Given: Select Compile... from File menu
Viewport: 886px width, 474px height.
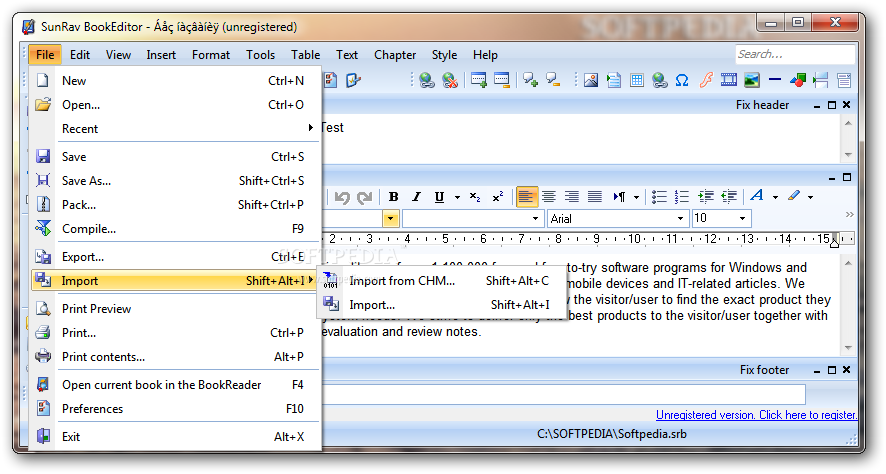Looking at the screenshot, I should coord(177,229).
